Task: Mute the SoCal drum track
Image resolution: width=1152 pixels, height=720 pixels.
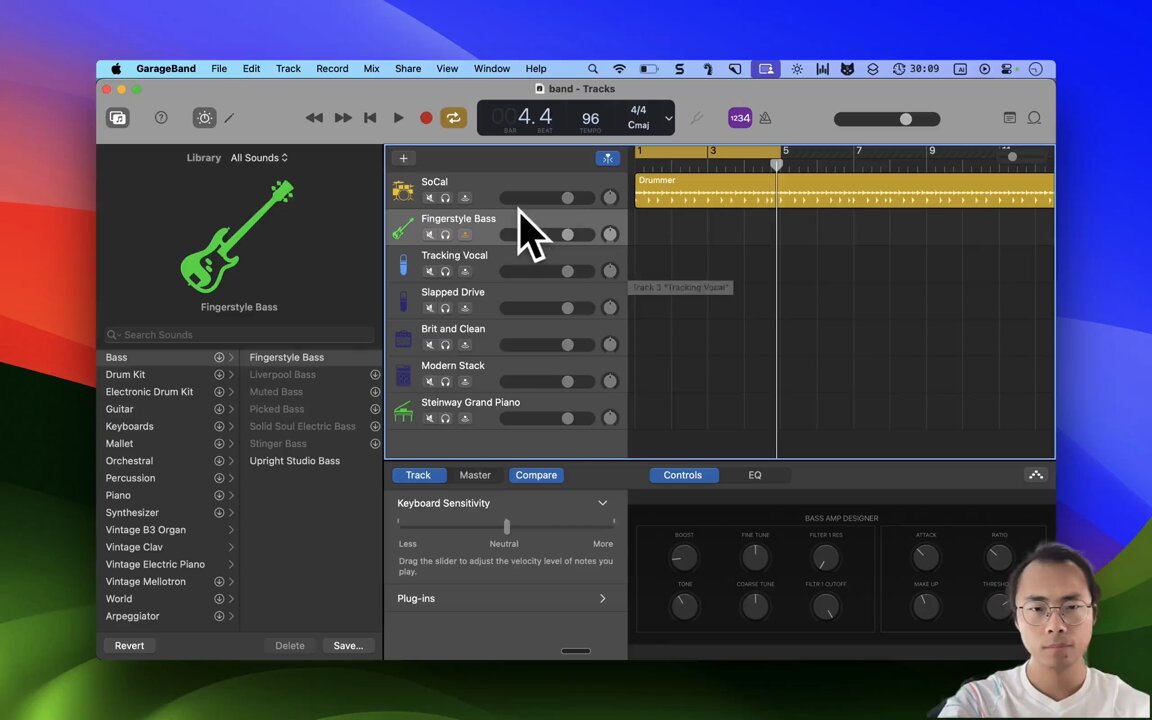Action: 430,198
